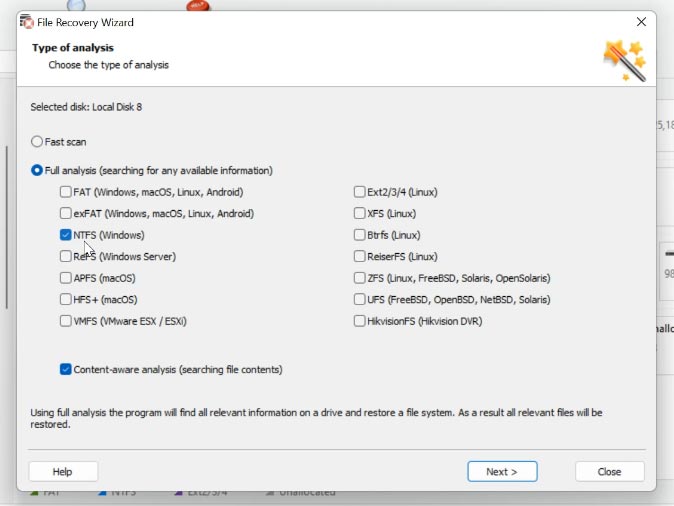Close the File Recovery Wizard dialog
Image resolution: width=674 pixels, height=506 pixels.
641,21
